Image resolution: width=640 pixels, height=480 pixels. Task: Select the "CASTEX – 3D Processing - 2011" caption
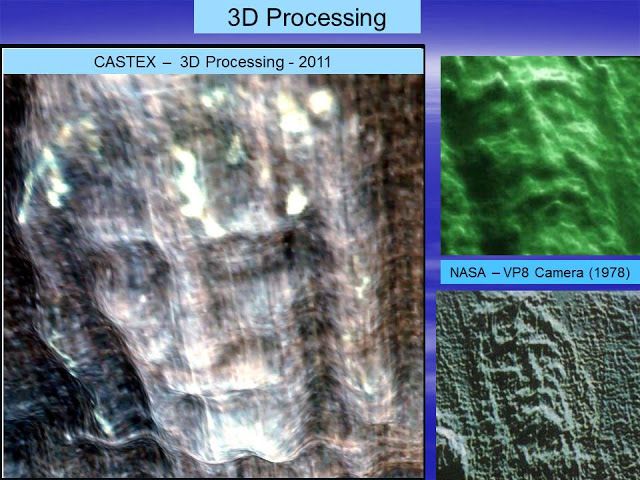point(212,62)
